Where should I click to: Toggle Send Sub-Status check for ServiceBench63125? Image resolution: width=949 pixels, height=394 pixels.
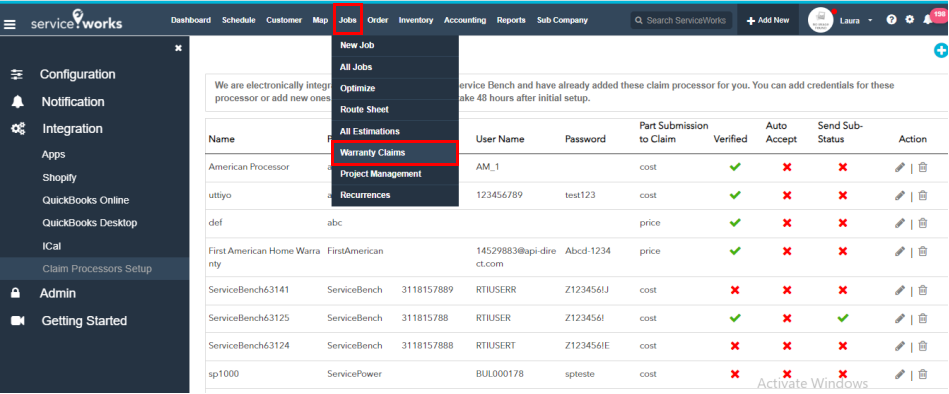coord(842,318)
